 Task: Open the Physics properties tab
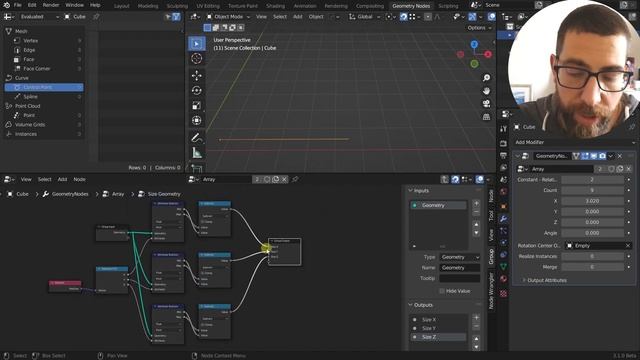tap(503, 242)
